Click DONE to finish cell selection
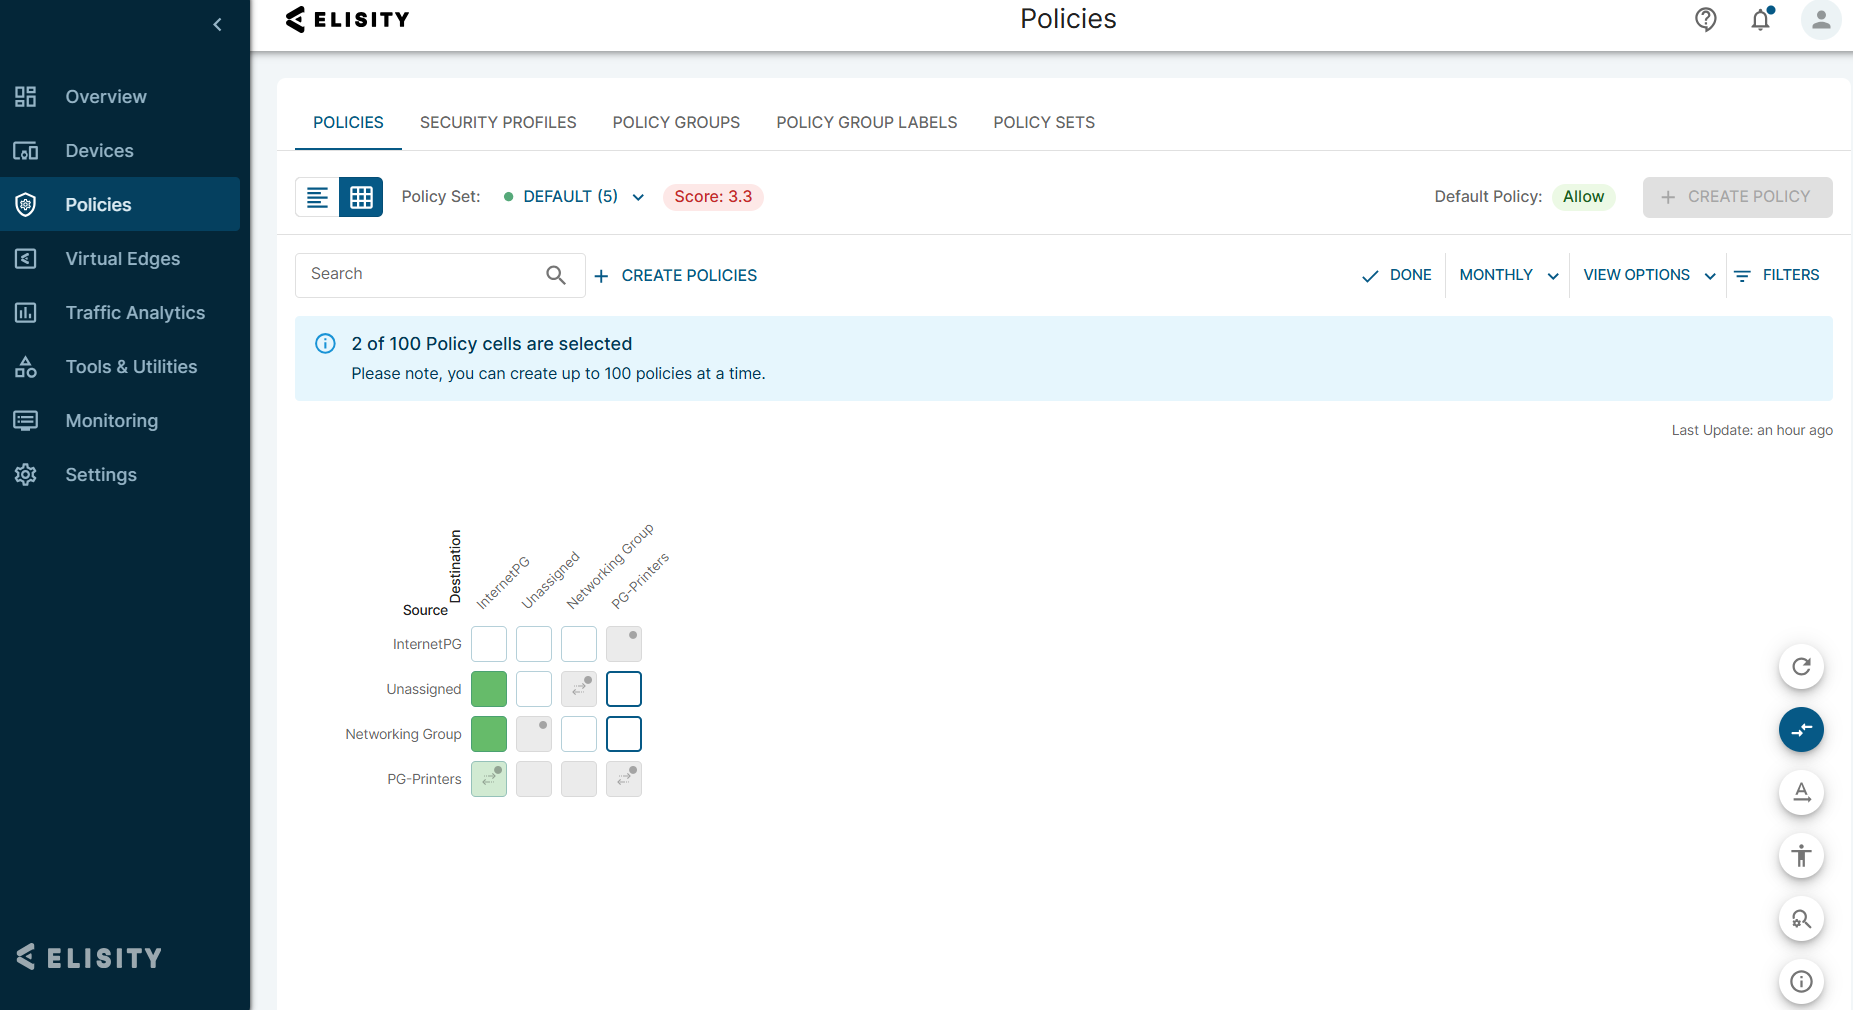 [1397, 275]
